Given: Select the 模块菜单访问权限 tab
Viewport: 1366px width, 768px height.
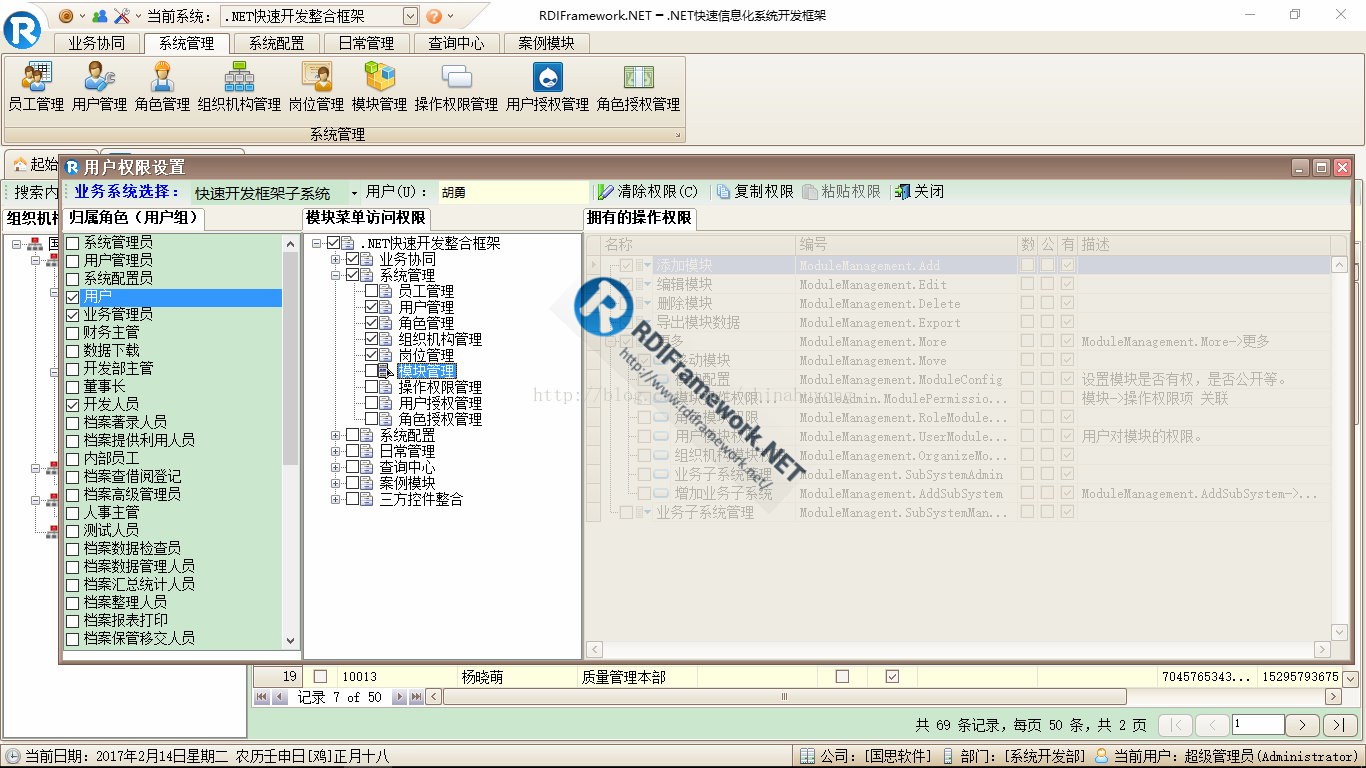Looking at the screenshot, I should tap(366, 218).
